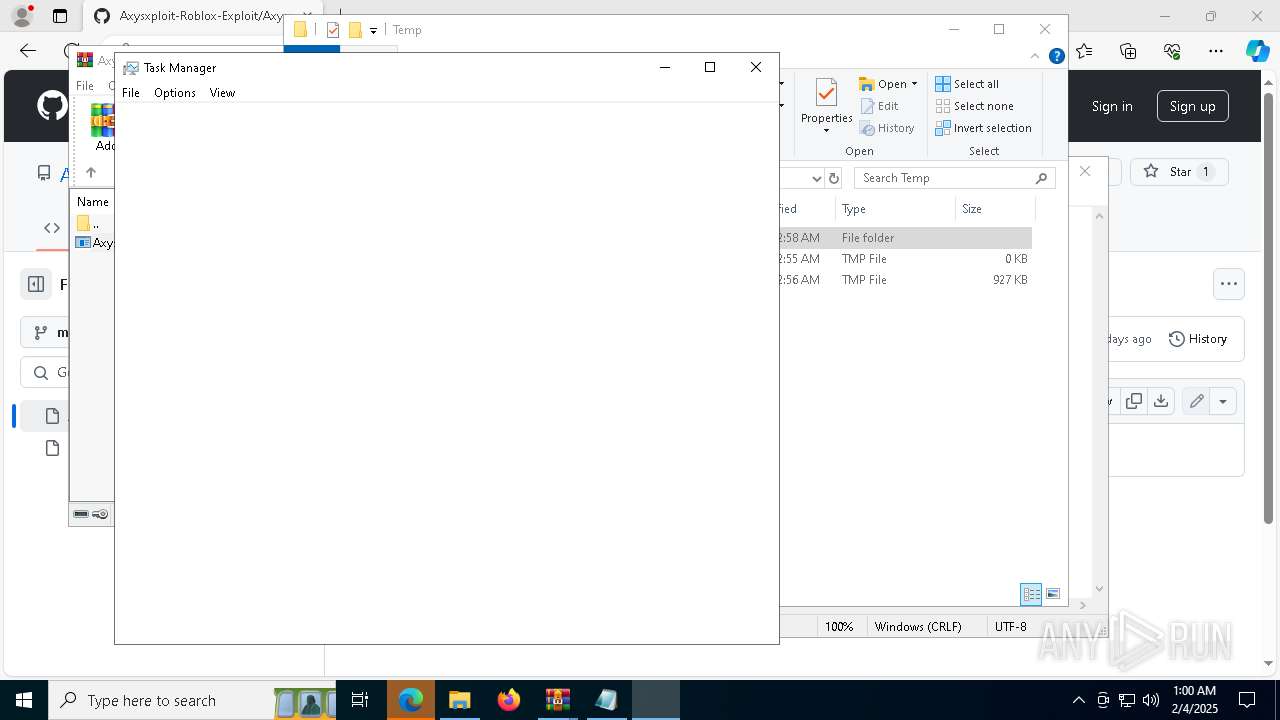Open Edge Collections icon

coord(1128,51)
